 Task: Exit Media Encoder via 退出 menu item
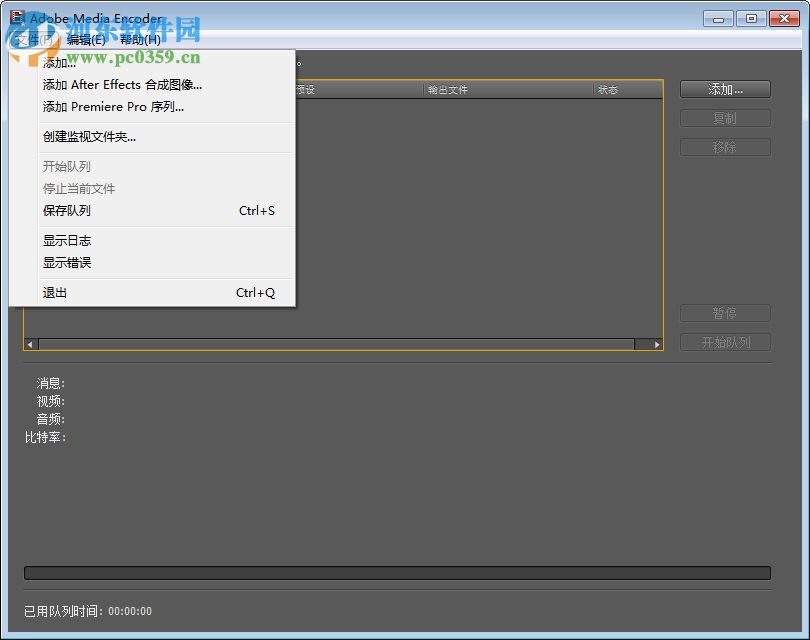pyautogui.click(x=54, y=292)
